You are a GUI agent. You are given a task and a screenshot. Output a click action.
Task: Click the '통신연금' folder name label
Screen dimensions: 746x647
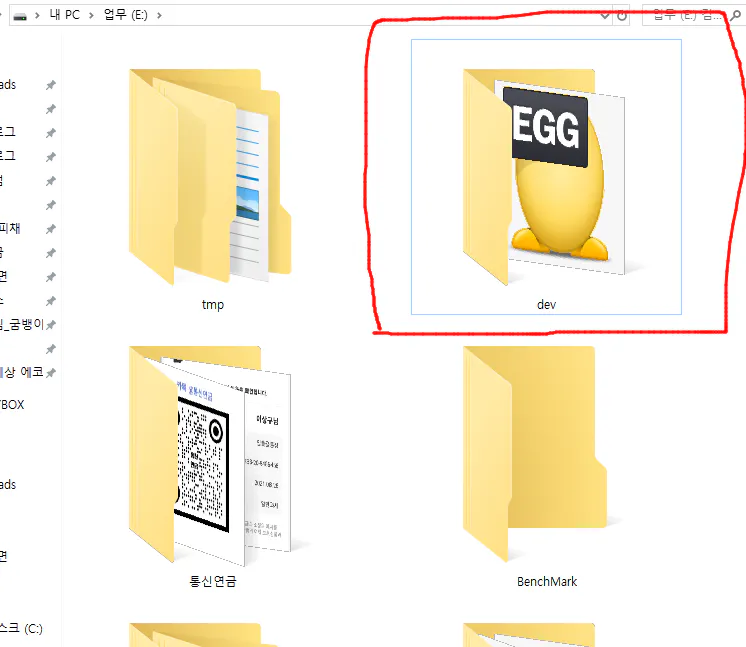(213, 581)
